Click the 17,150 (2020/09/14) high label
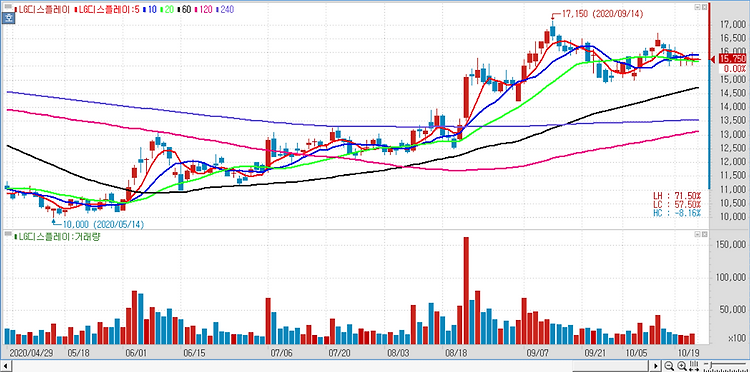 (x=603, y=14)
